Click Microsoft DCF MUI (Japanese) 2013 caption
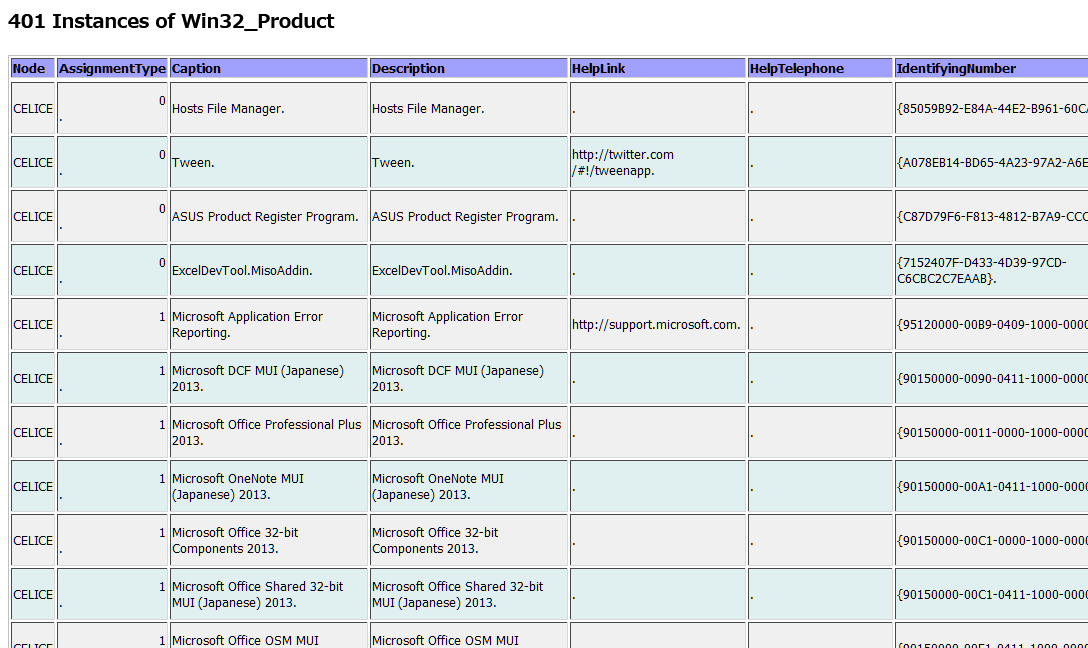 coord(257,378)
